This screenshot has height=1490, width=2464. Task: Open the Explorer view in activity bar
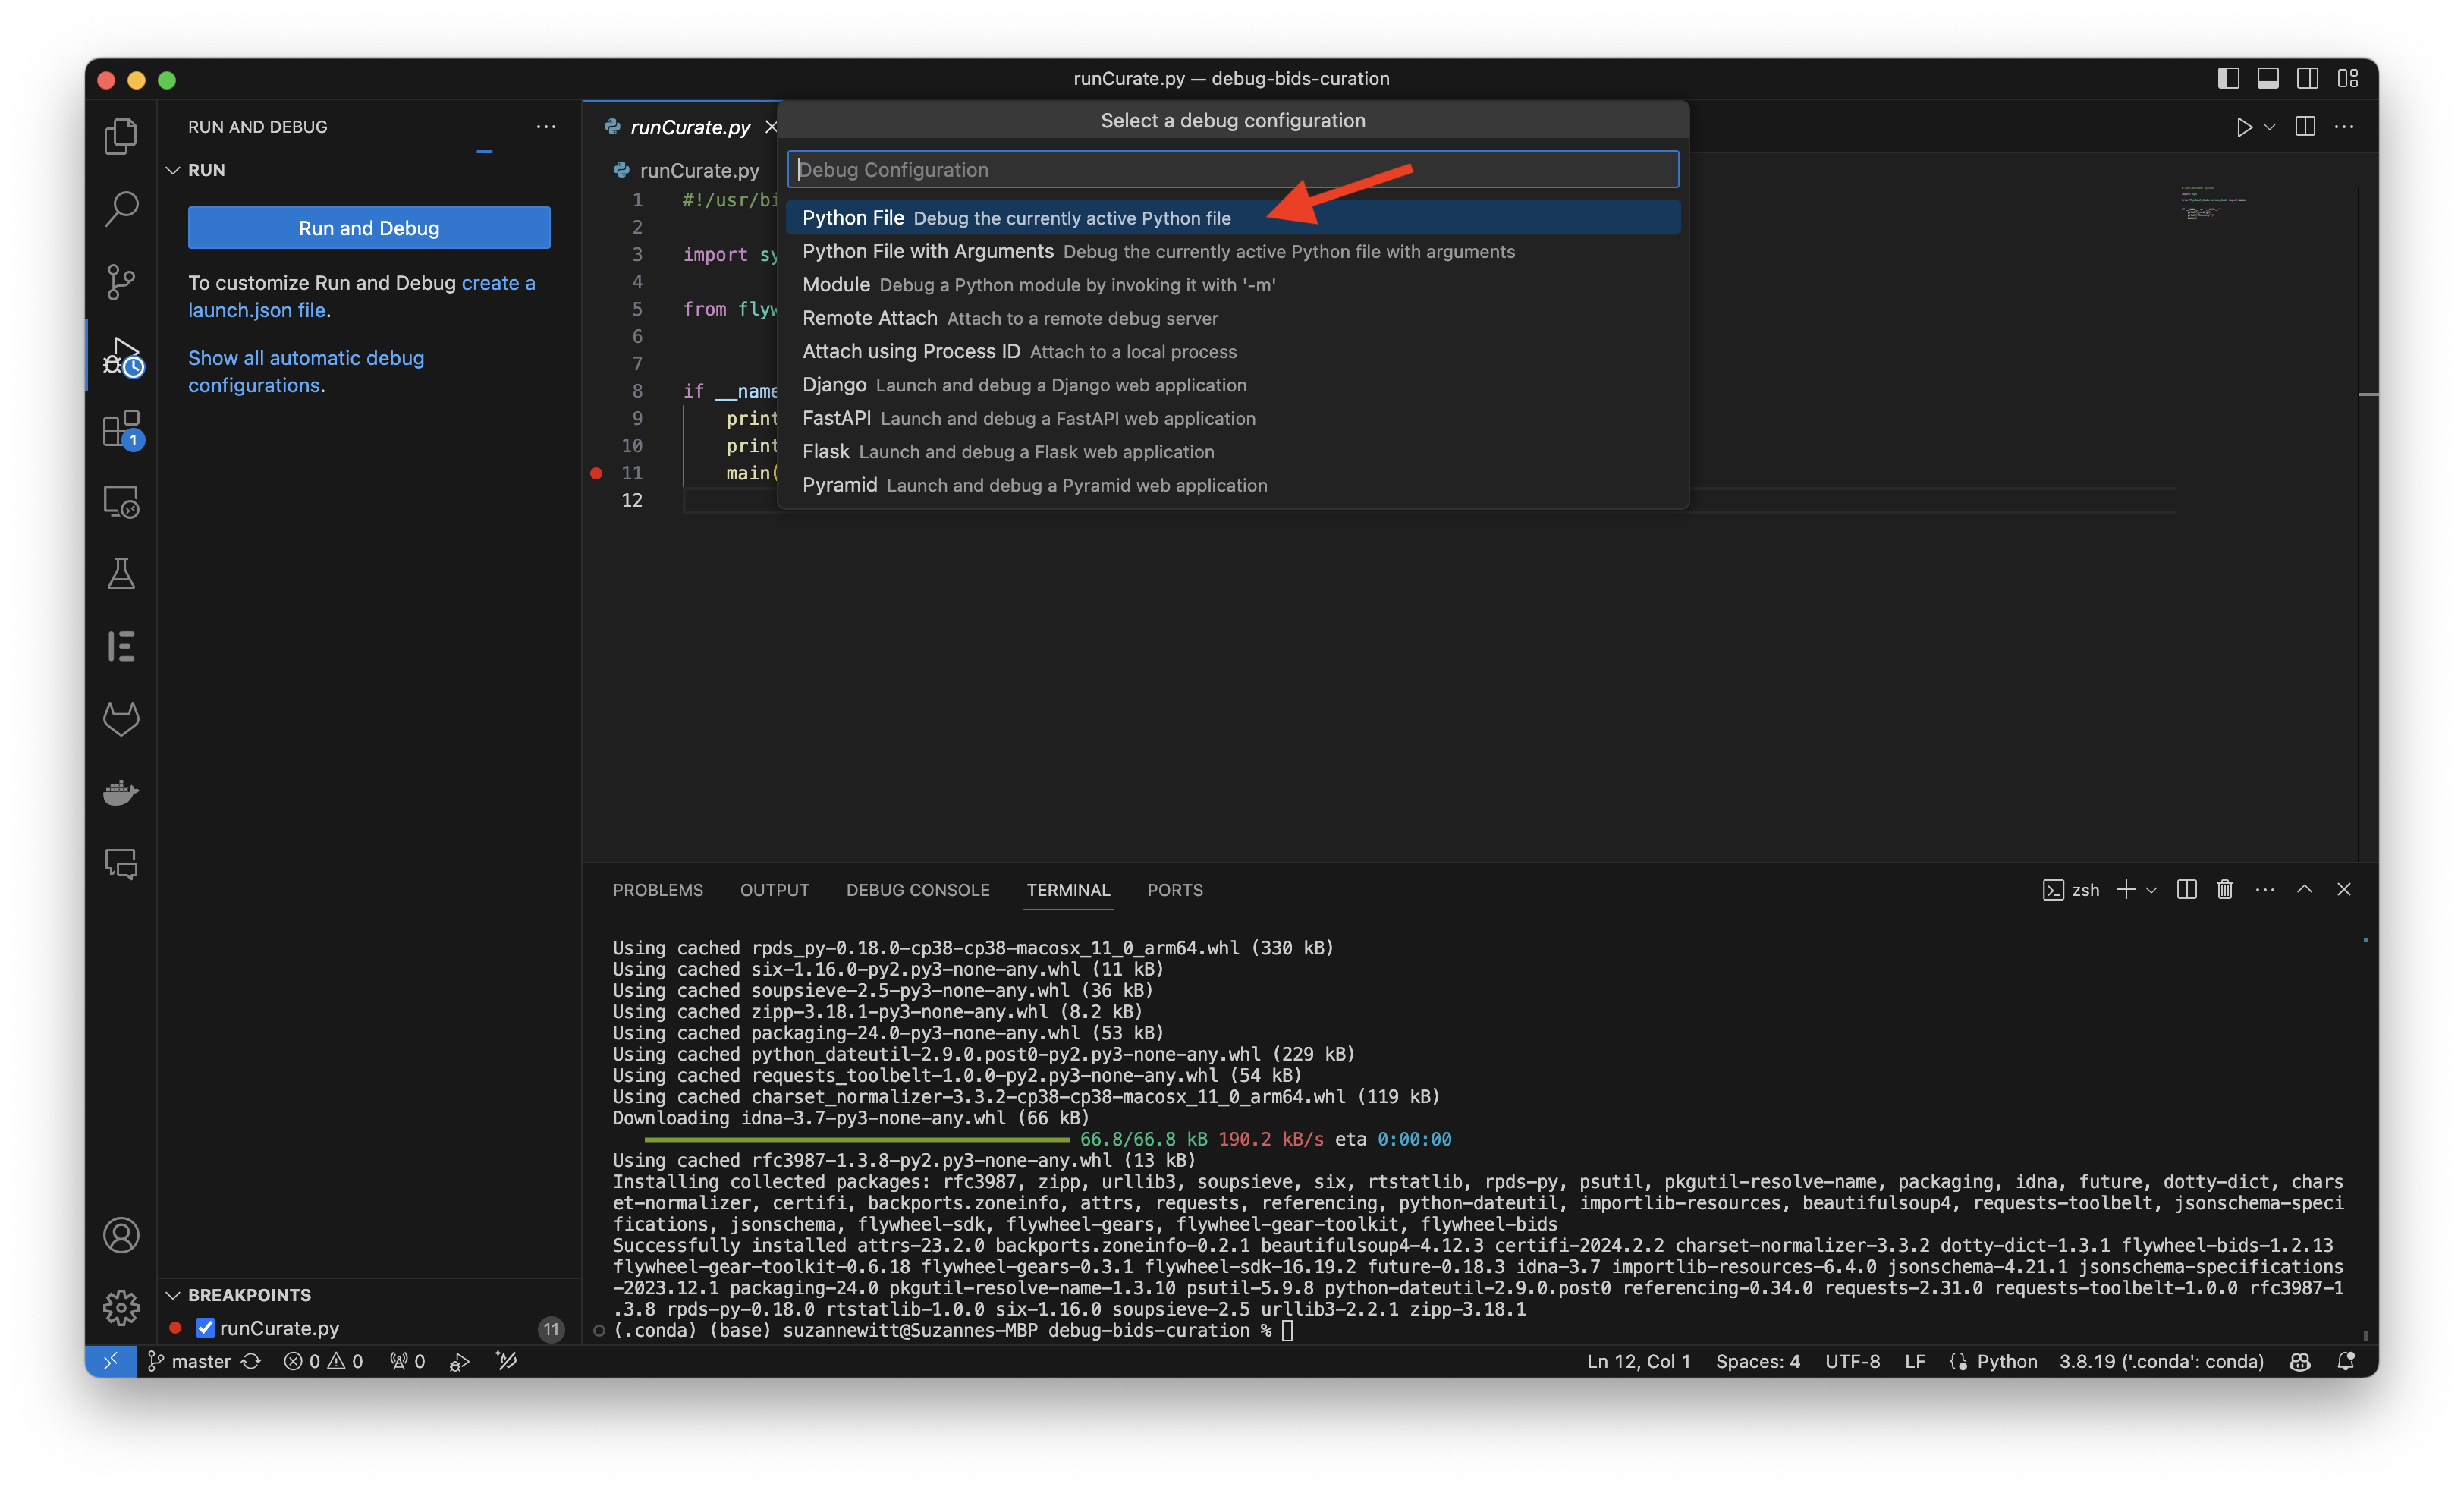tap(121, 136)
